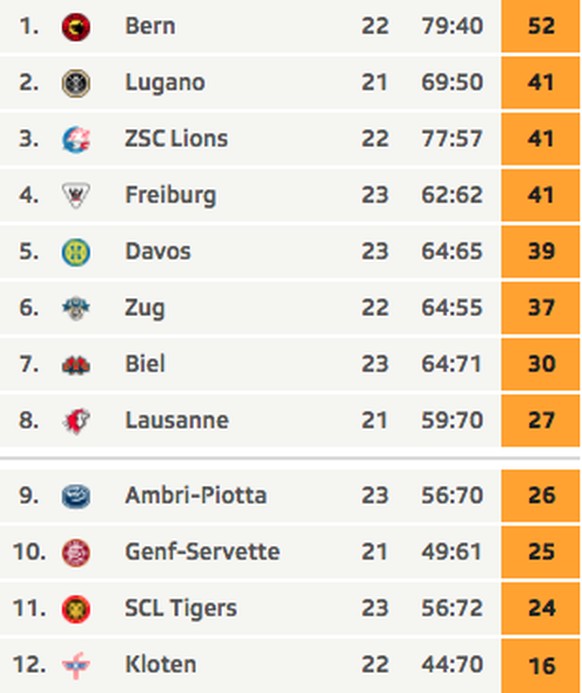The width and height of the screenshot is (582, 693).
Task: Select the Ambri-Piotta team name
Action: [196, 495]
